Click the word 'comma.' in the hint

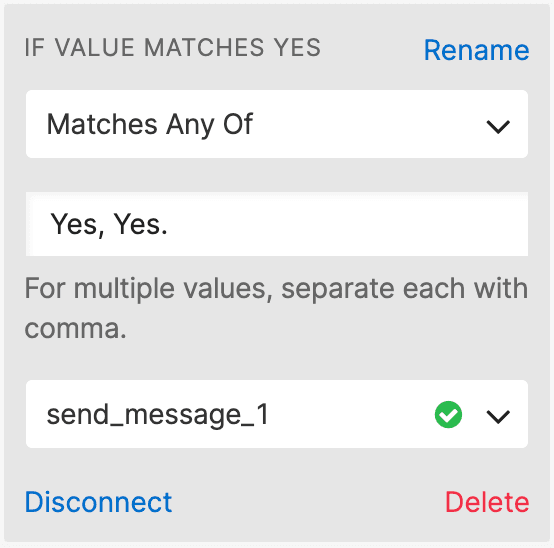[x=75, y=329]
